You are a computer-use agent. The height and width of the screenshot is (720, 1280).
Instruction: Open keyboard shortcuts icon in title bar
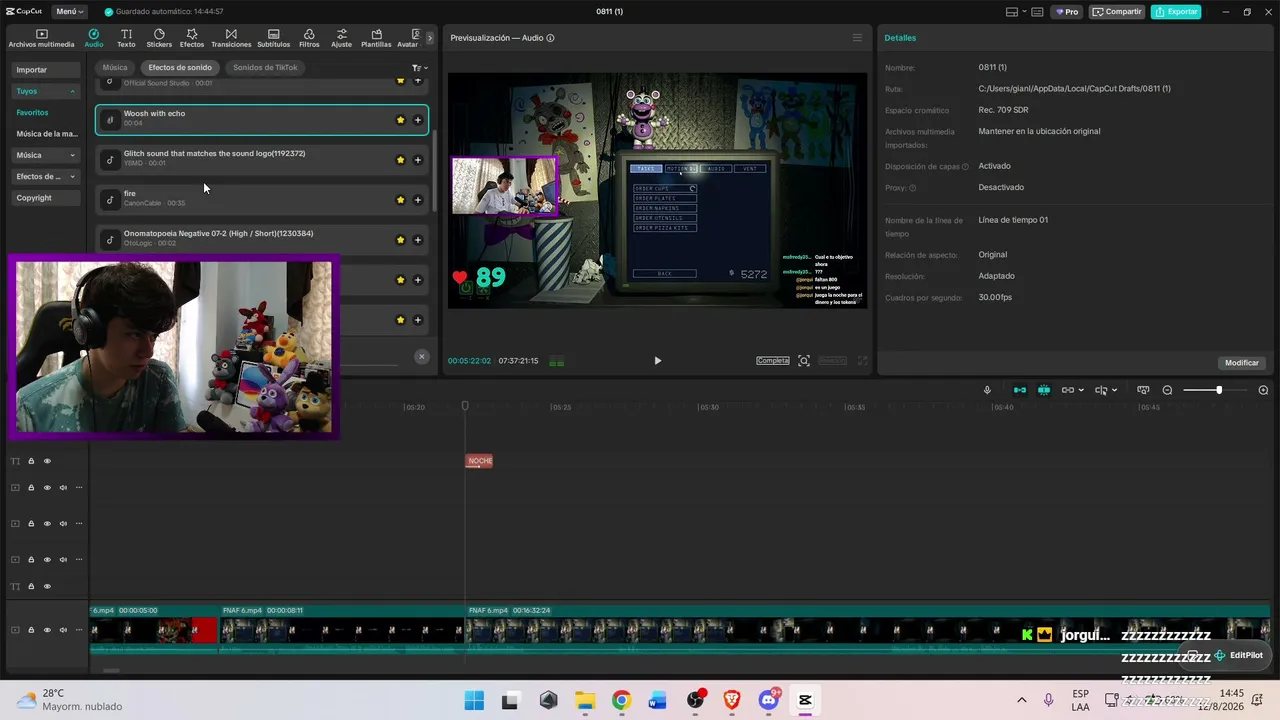click(1037, 12)
